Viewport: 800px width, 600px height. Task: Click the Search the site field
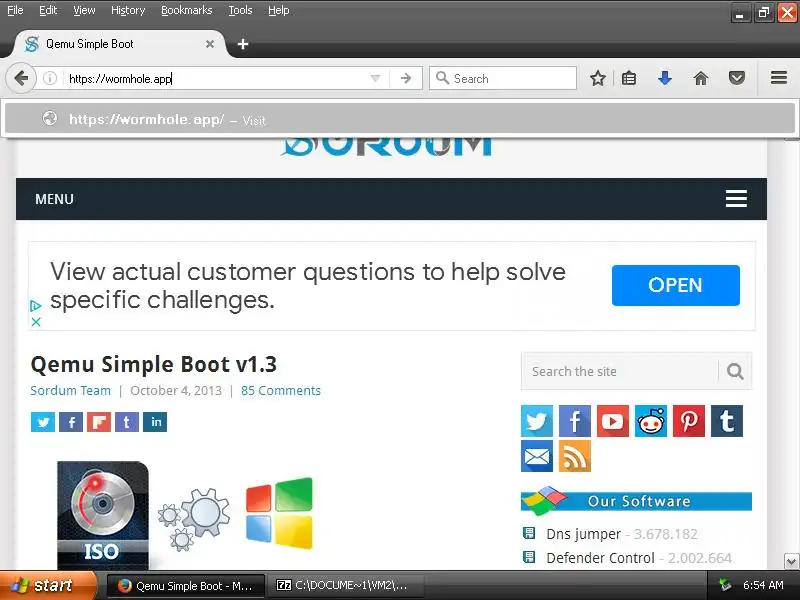pyautogui.click(x=620, y=371)
